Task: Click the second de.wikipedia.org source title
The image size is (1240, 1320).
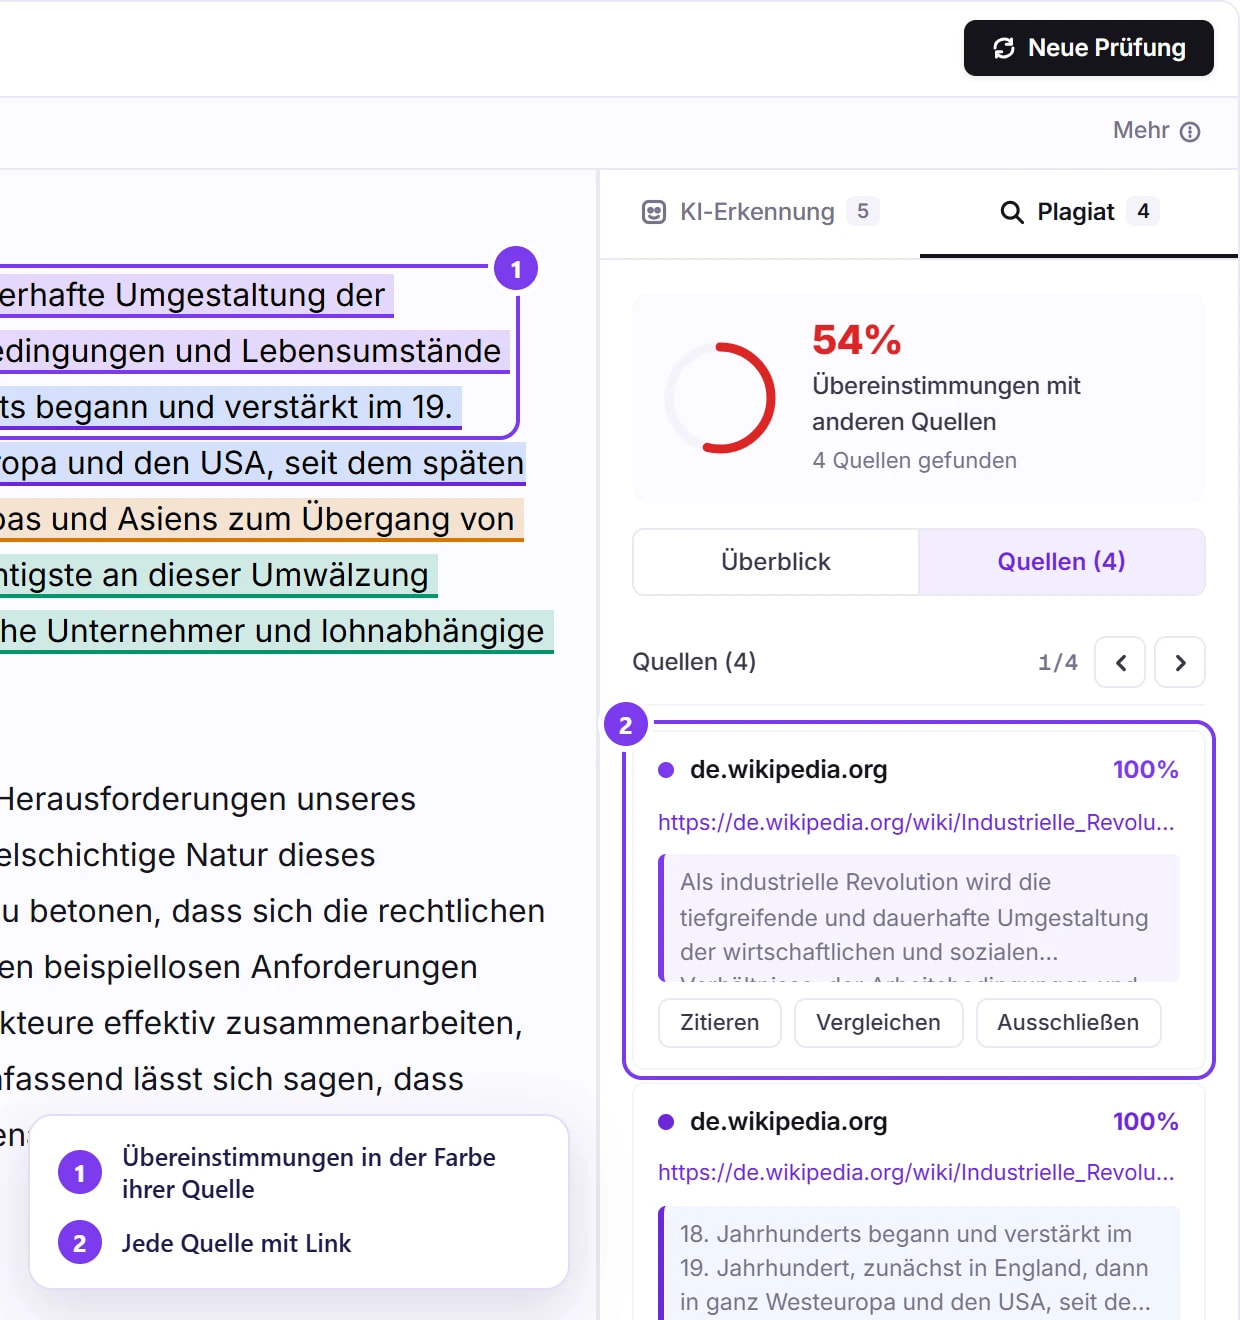Action: (788, 1122)
